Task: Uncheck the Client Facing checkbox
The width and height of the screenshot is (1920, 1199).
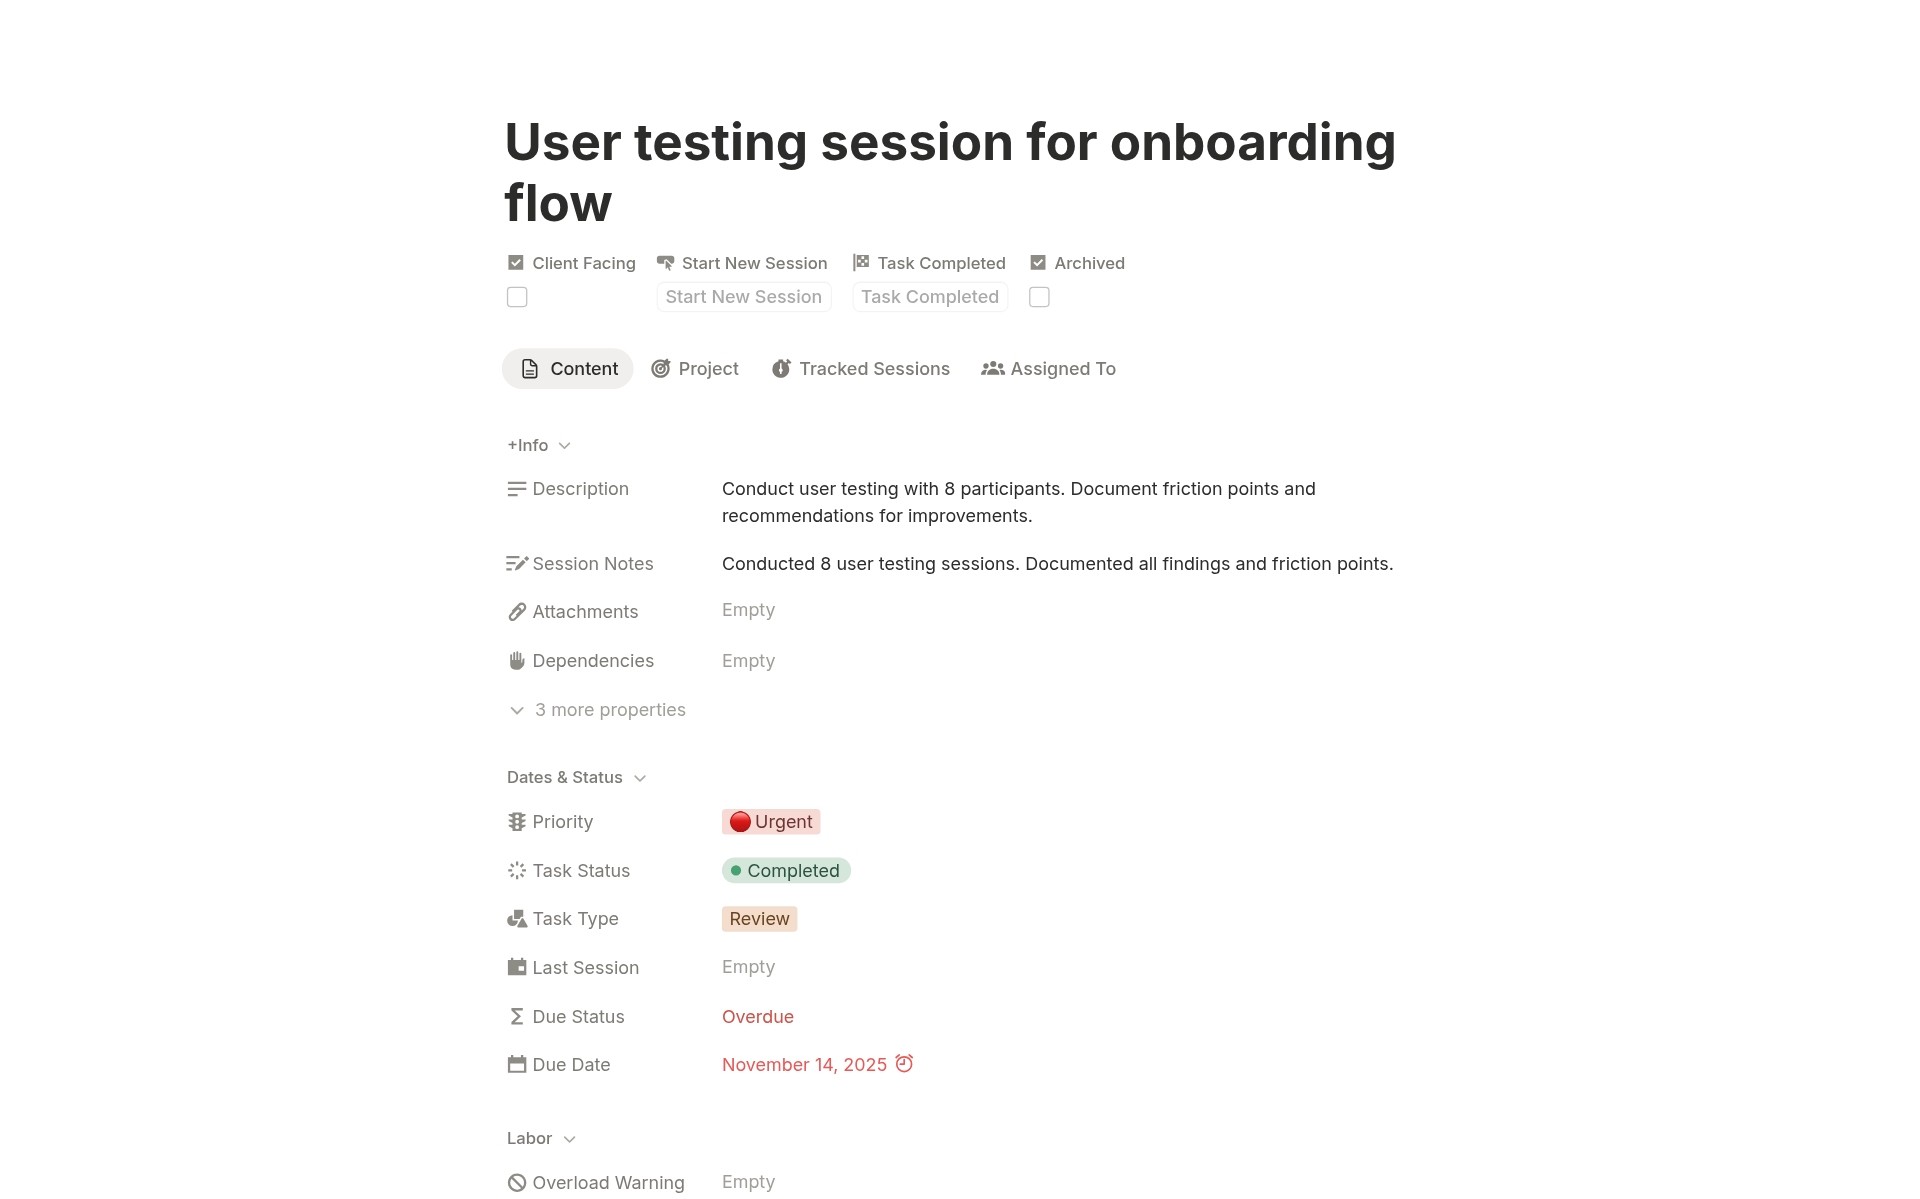Action: [x=516, y=262]
